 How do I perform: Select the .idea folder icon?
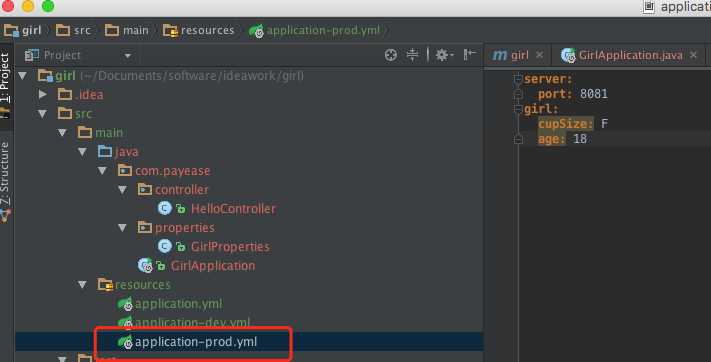65,94
